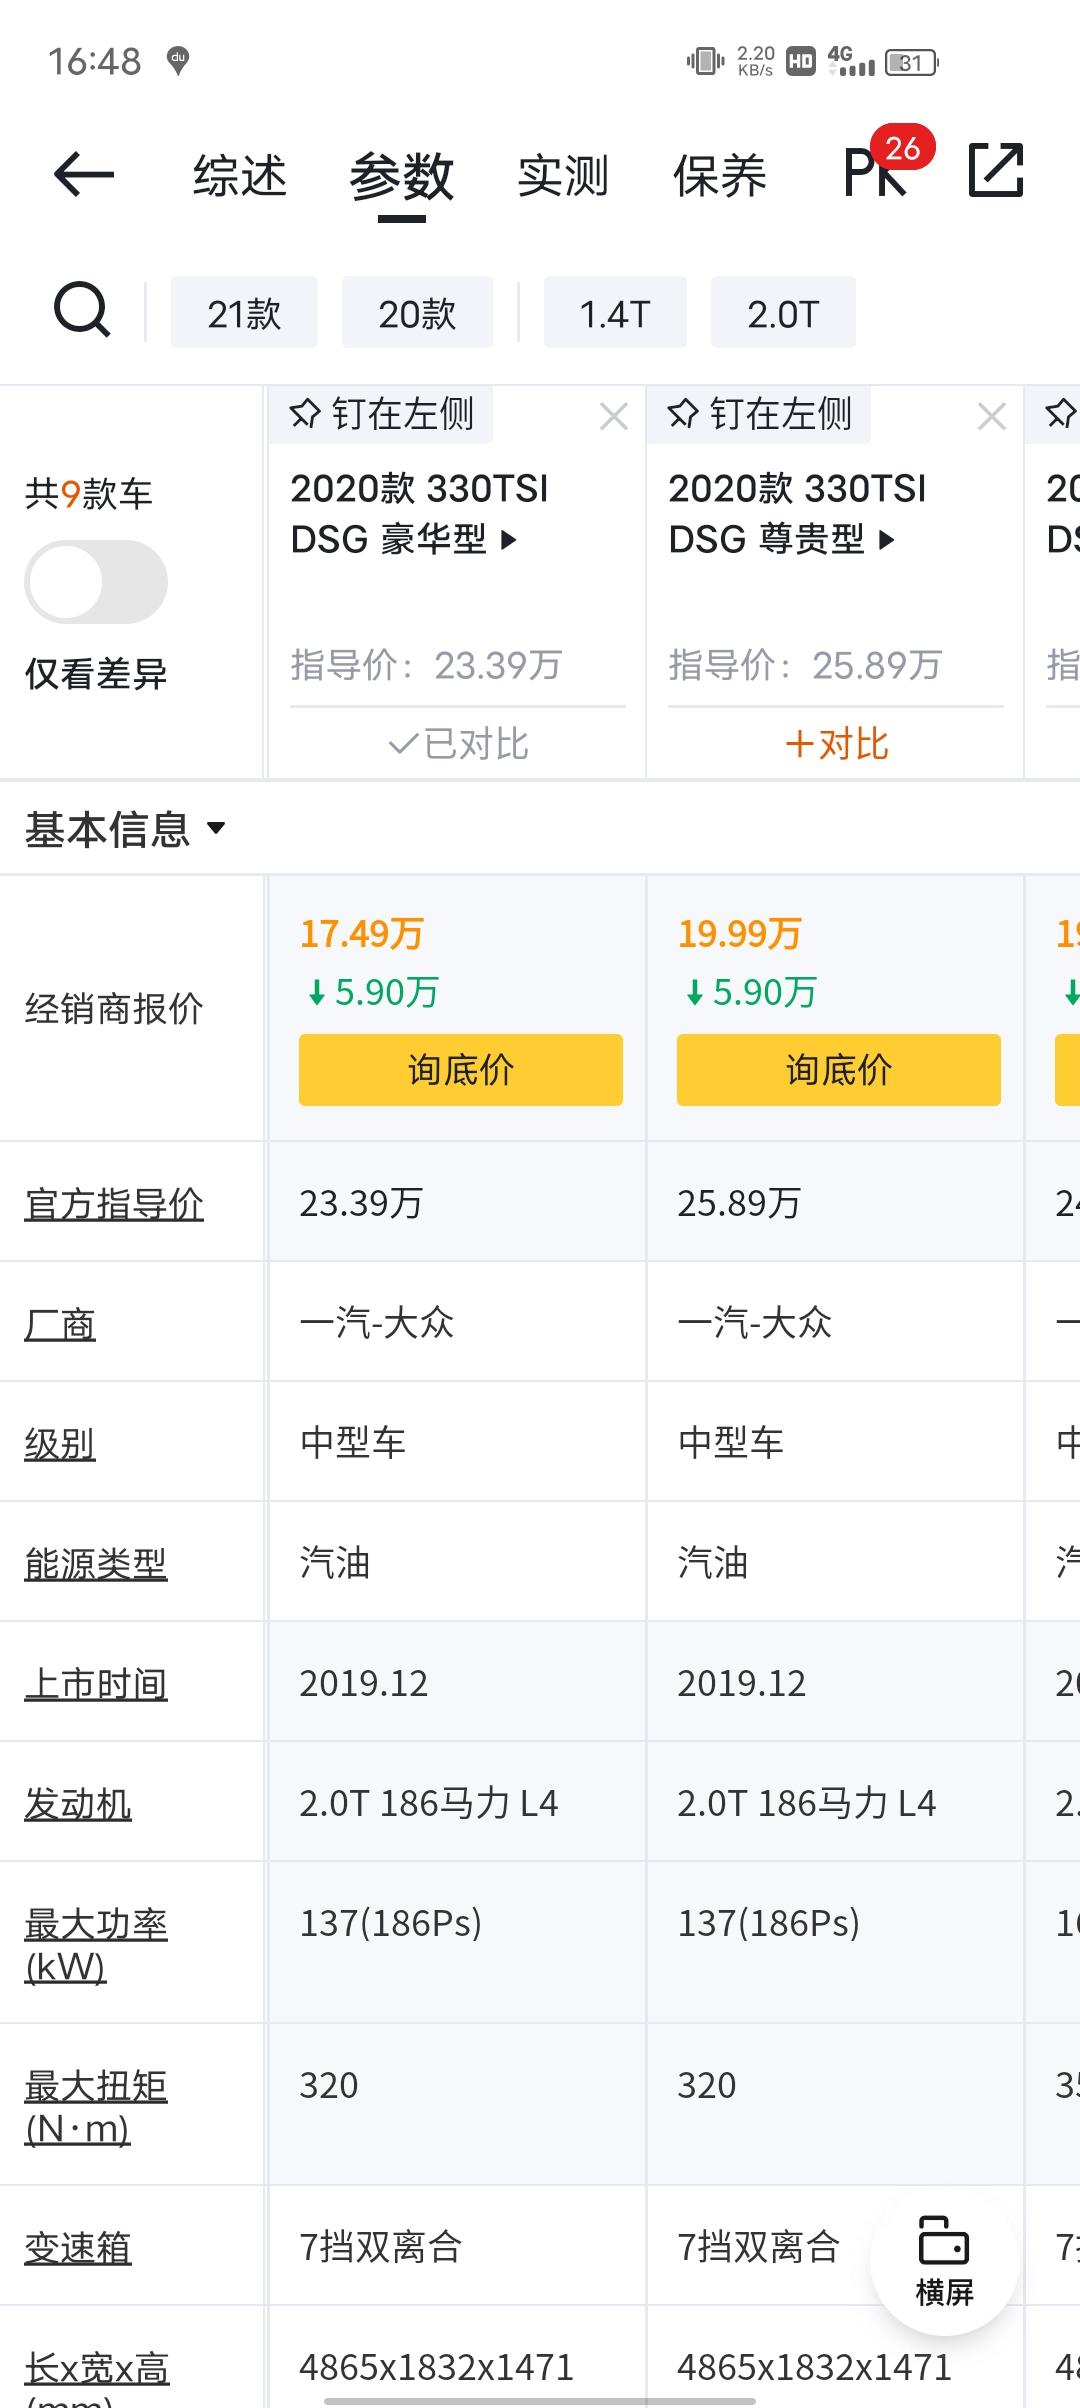Open the 实测 tab
The height and width of the screenshot is (2408, 1080).
[x=563, y=176]
